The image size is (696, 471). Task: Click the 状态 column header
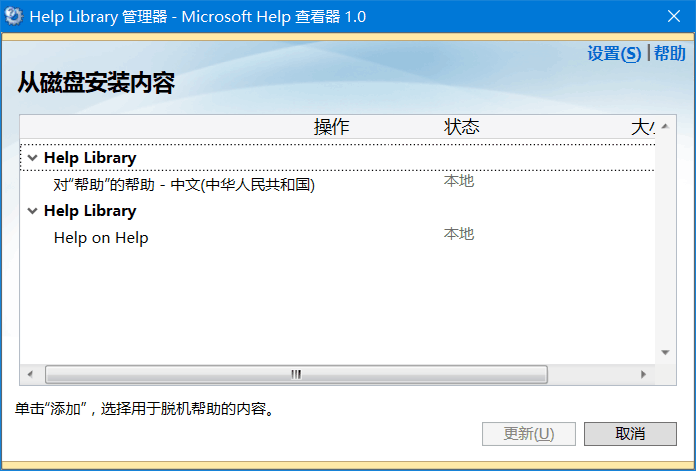pos(462,127)
